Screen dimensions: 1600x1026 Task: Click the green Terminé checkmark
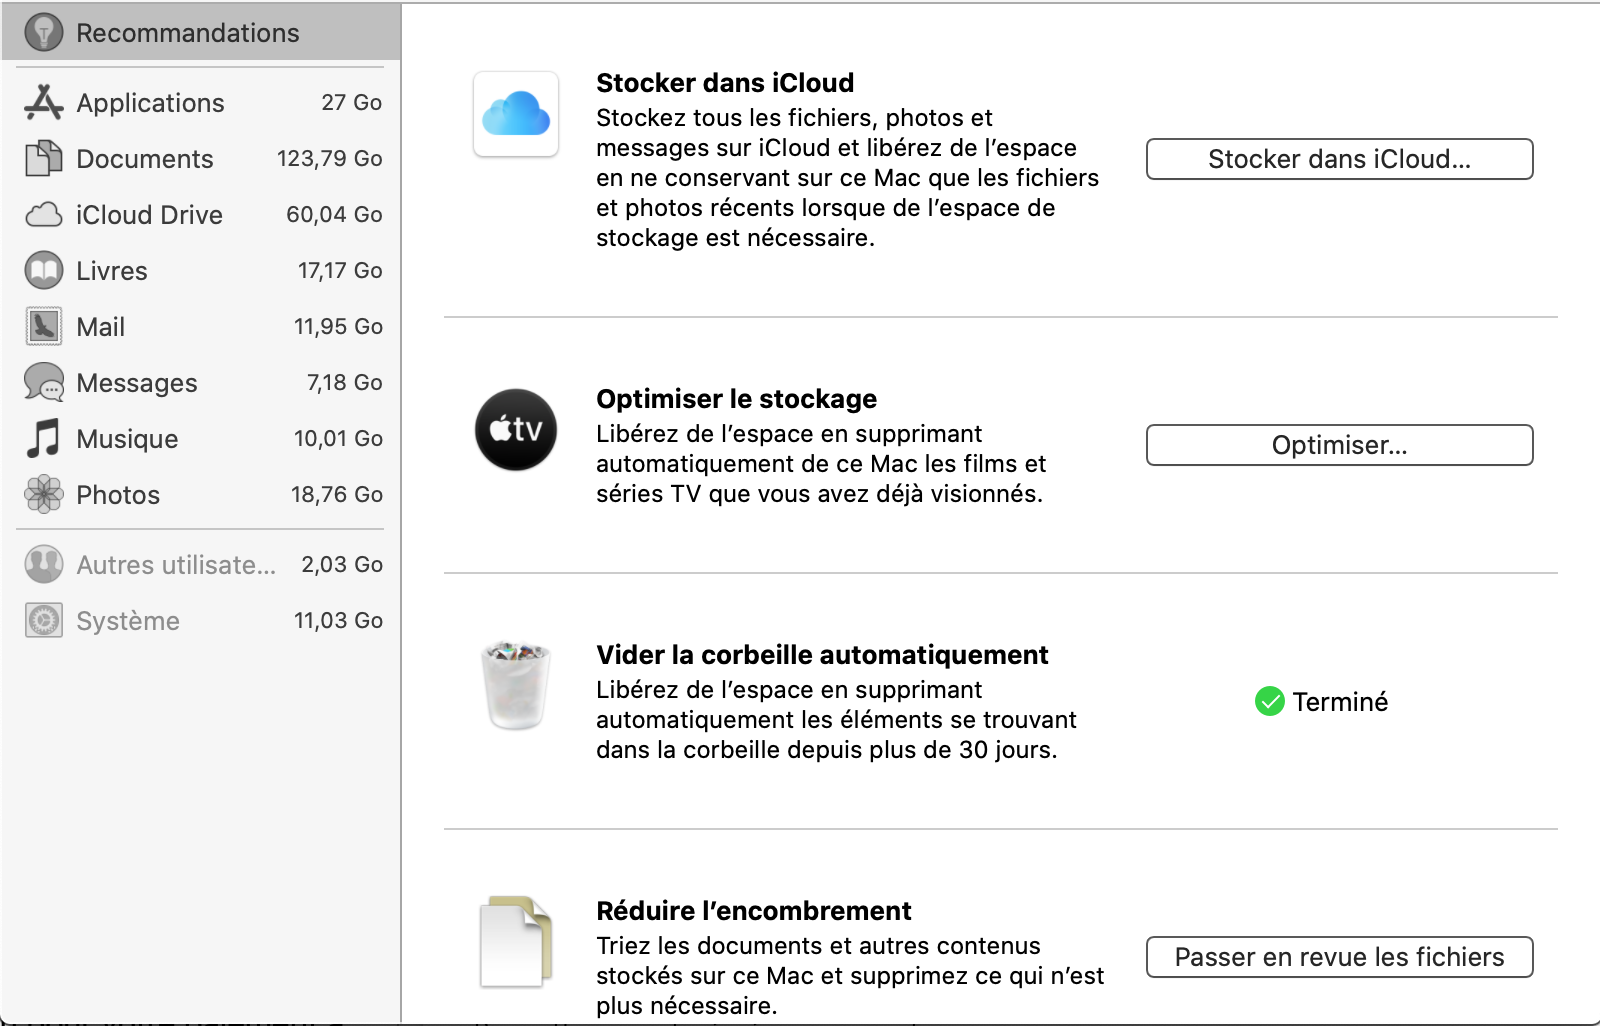pos(1270,702)
